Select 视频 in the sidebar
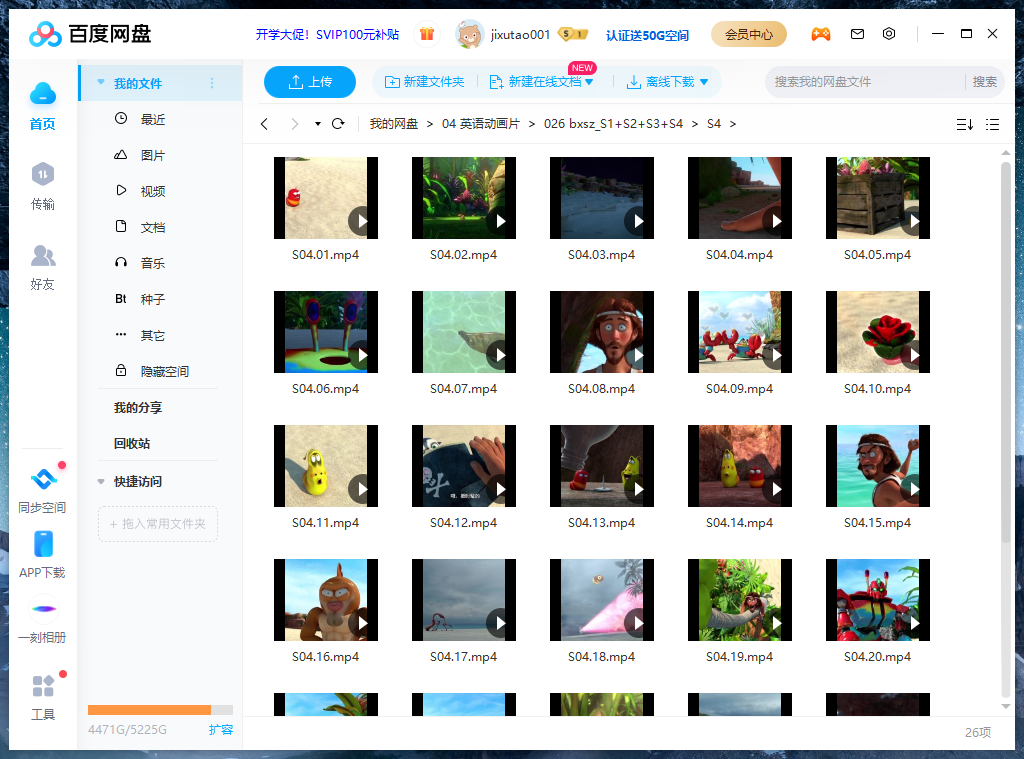The image size is (1024, 759). 159,191
